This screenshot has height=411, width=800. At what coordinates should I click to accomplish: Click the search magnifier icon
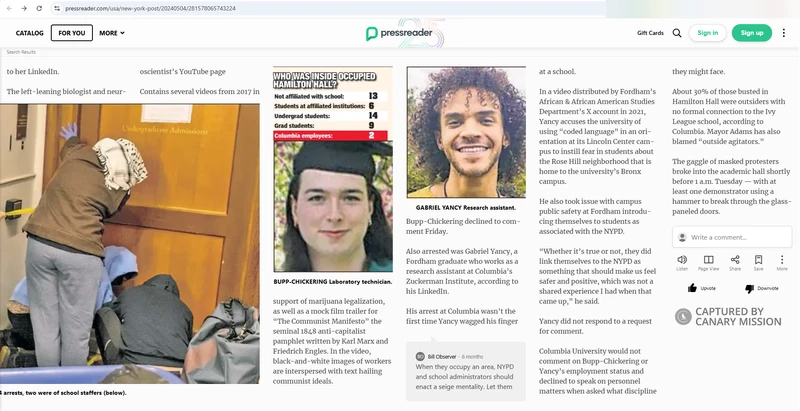tap(677, 33)
